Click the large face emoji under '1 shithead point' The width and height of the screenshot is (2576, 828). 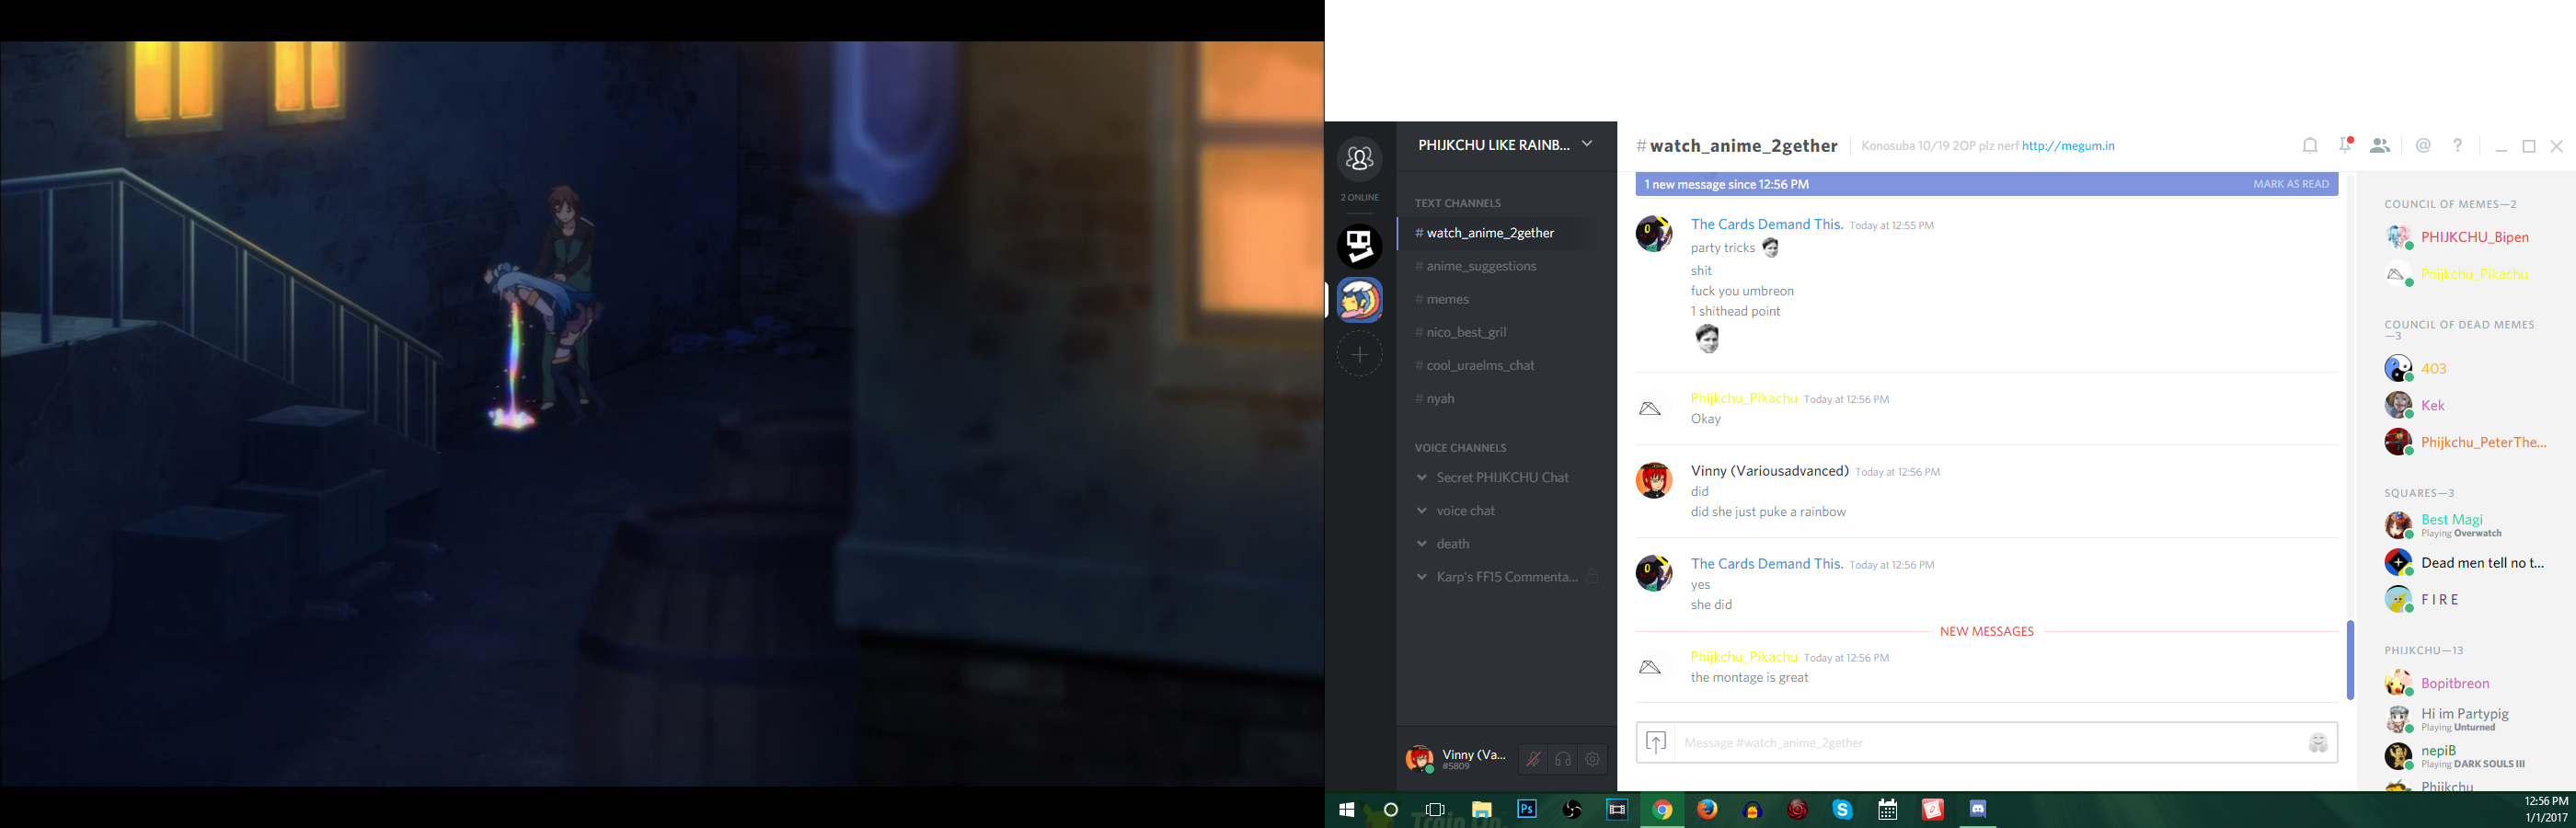tap(1707, 339)
